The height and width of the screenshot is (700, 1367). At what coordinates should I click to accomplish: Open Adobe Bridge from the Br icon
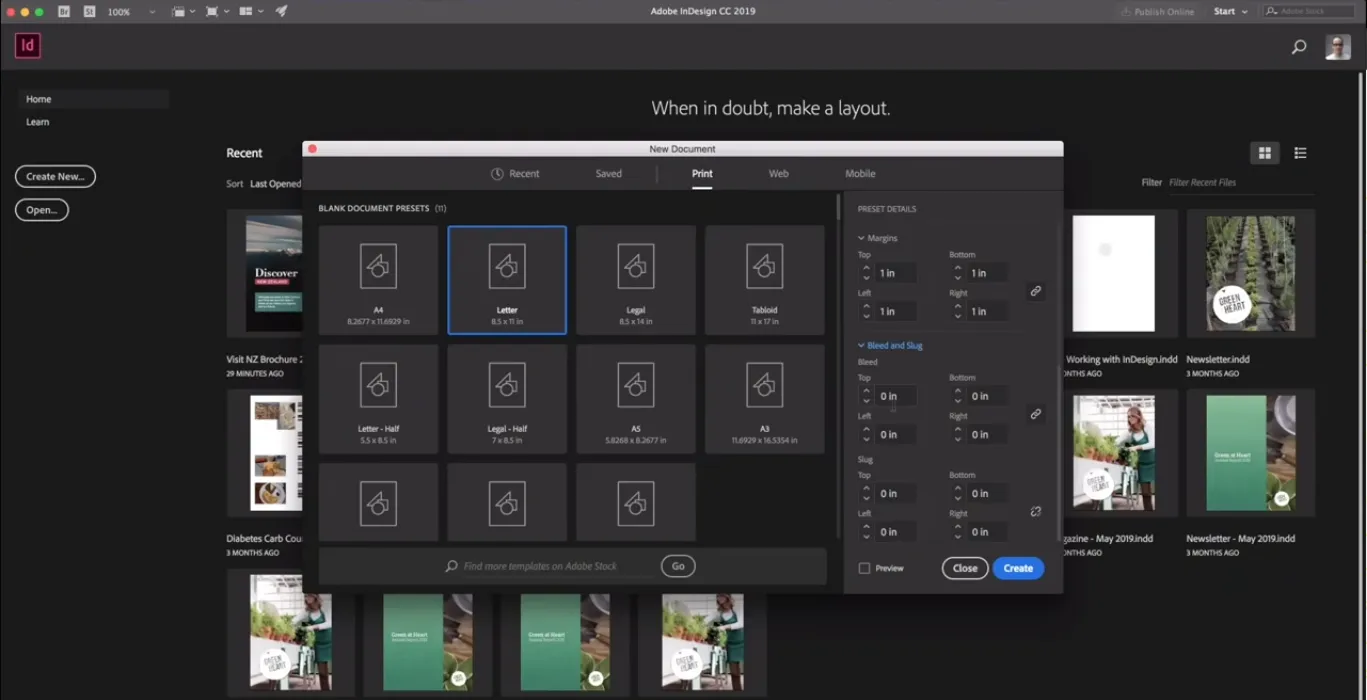(x=64, y=12)
